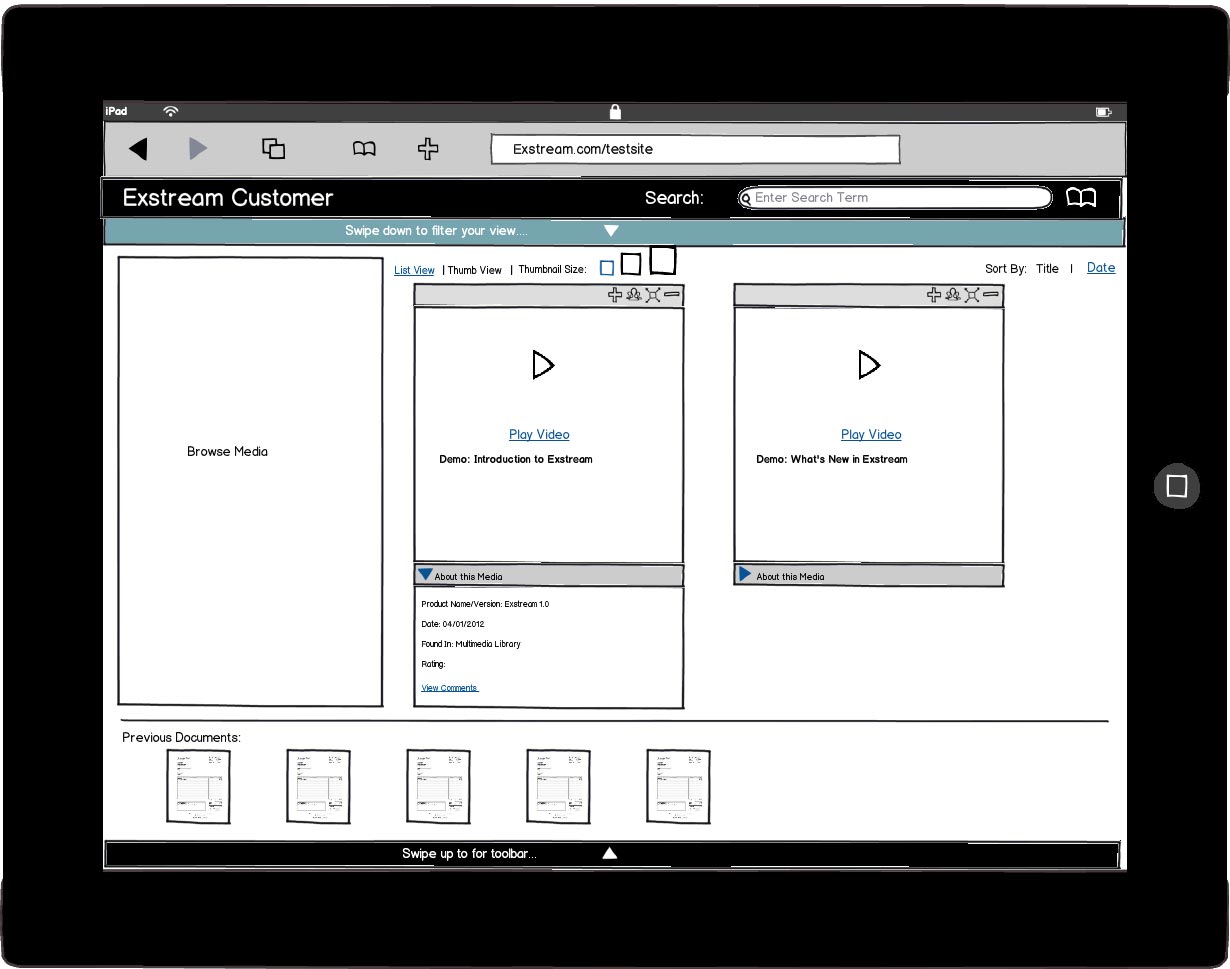Collapse About this Media under Introduction video

pyautogui.click(x=426, y=575)
